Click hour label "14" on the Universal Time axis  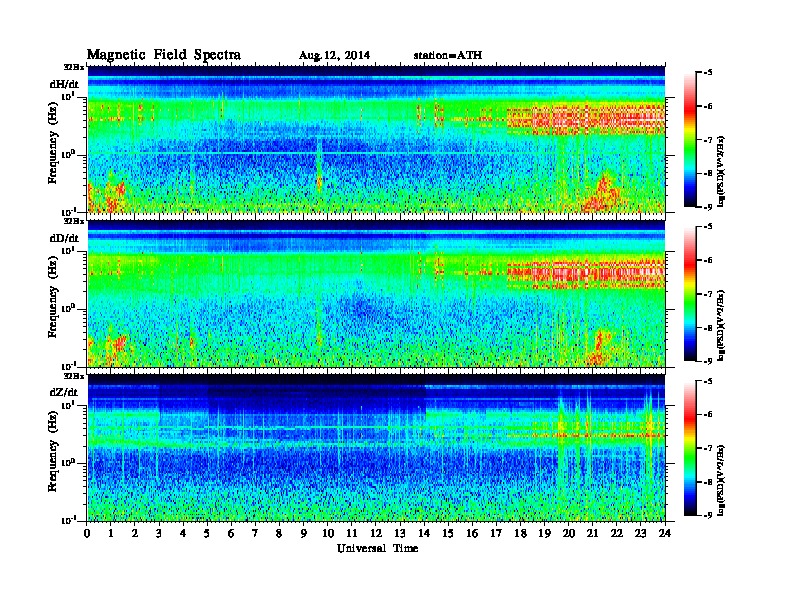click(x=424, y=534)
